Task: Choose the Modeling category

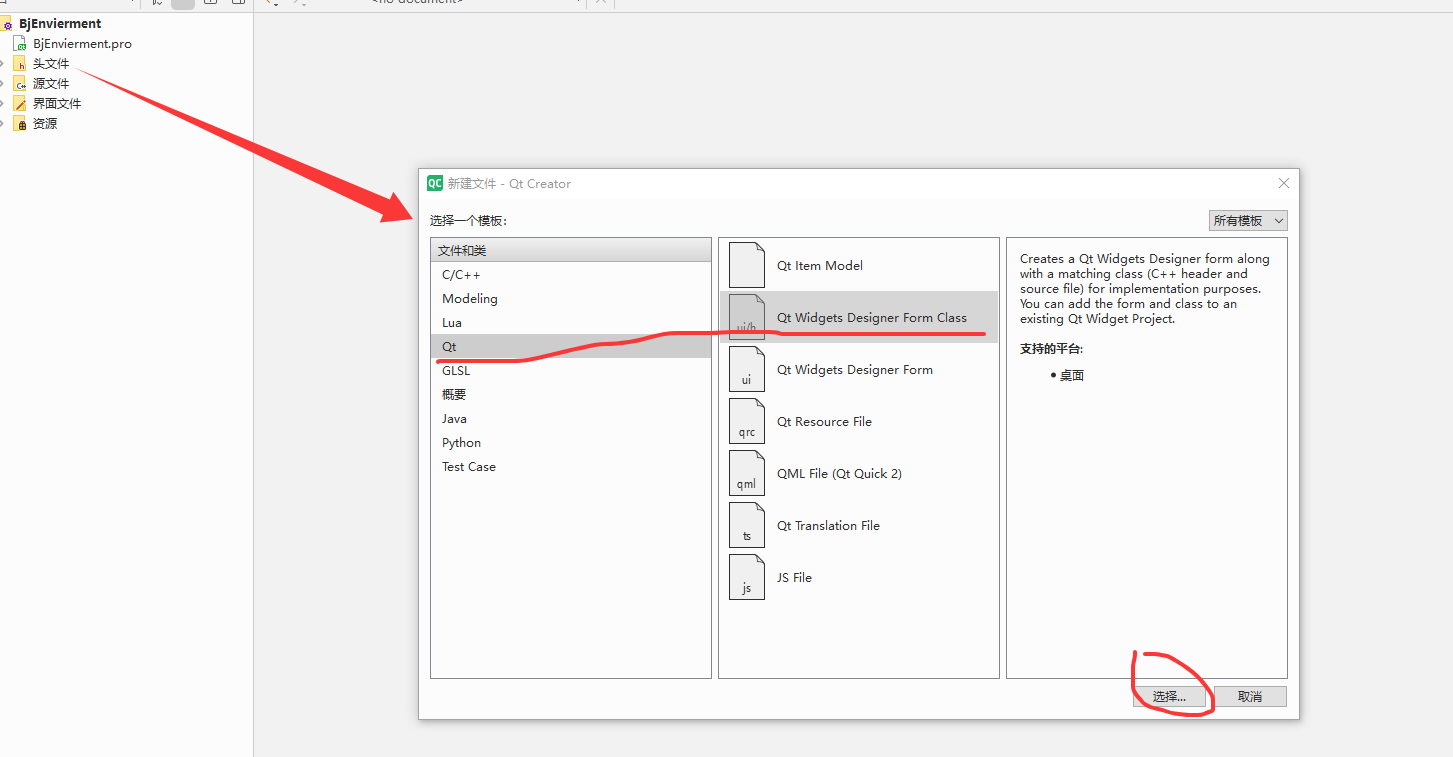Action: pyautogui.click(x=571, y=298)
